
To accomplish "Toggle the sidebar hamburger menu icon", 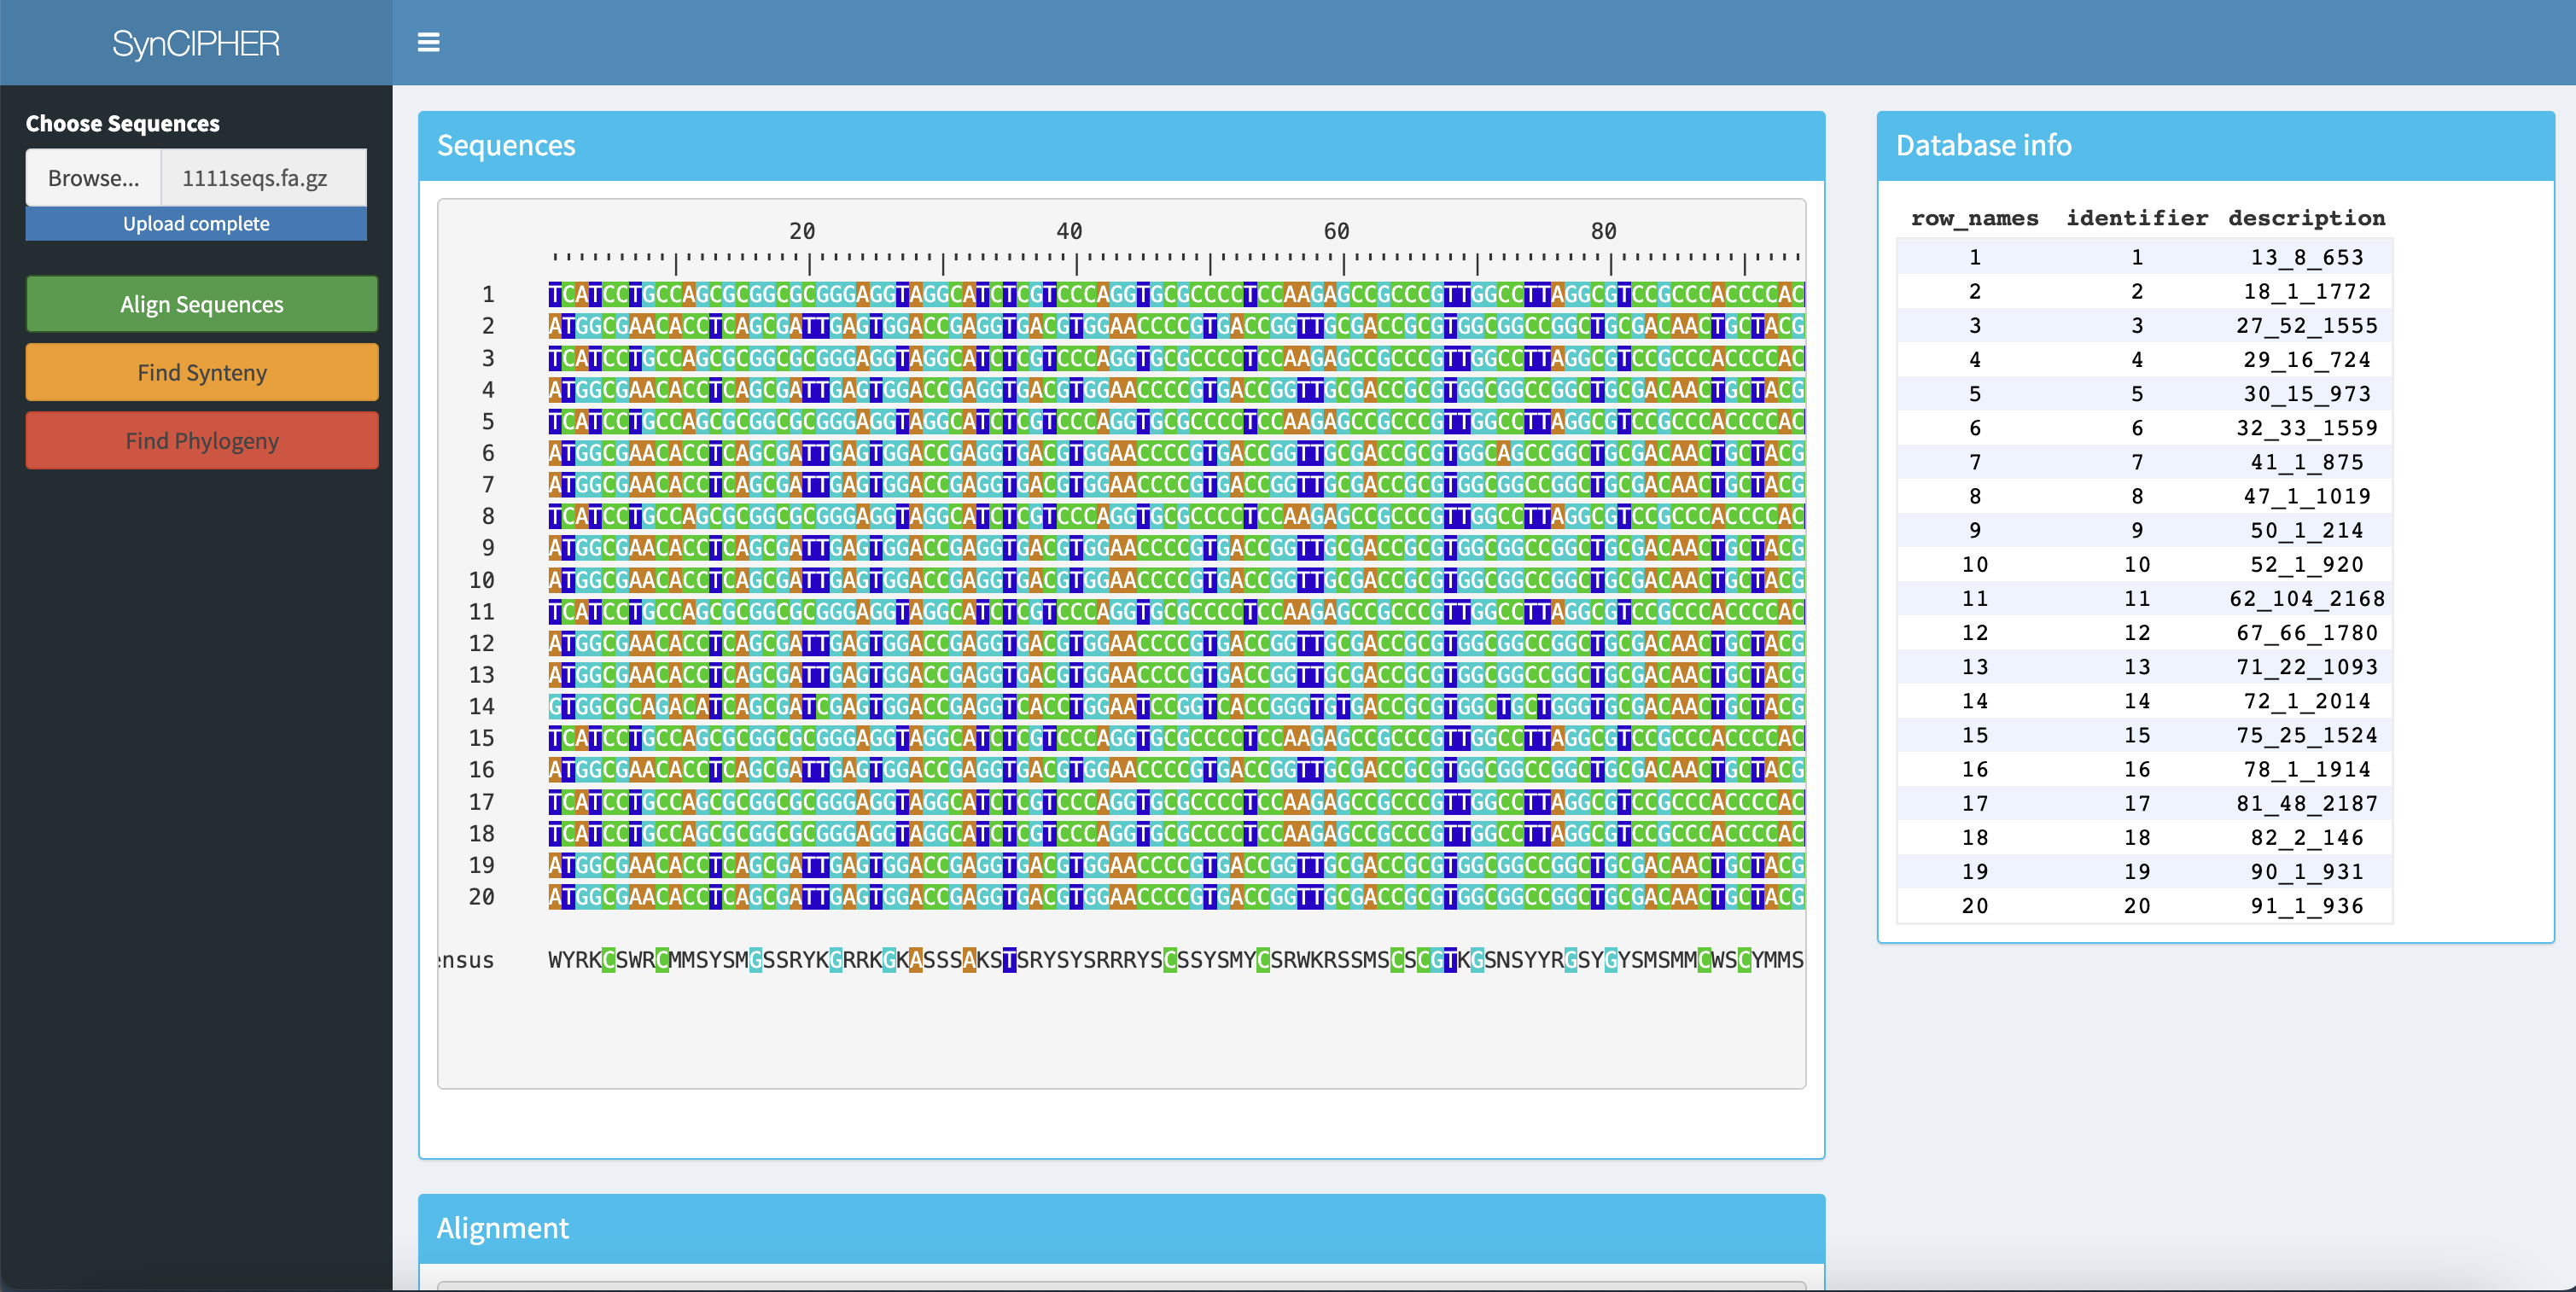I will point(428,42).
